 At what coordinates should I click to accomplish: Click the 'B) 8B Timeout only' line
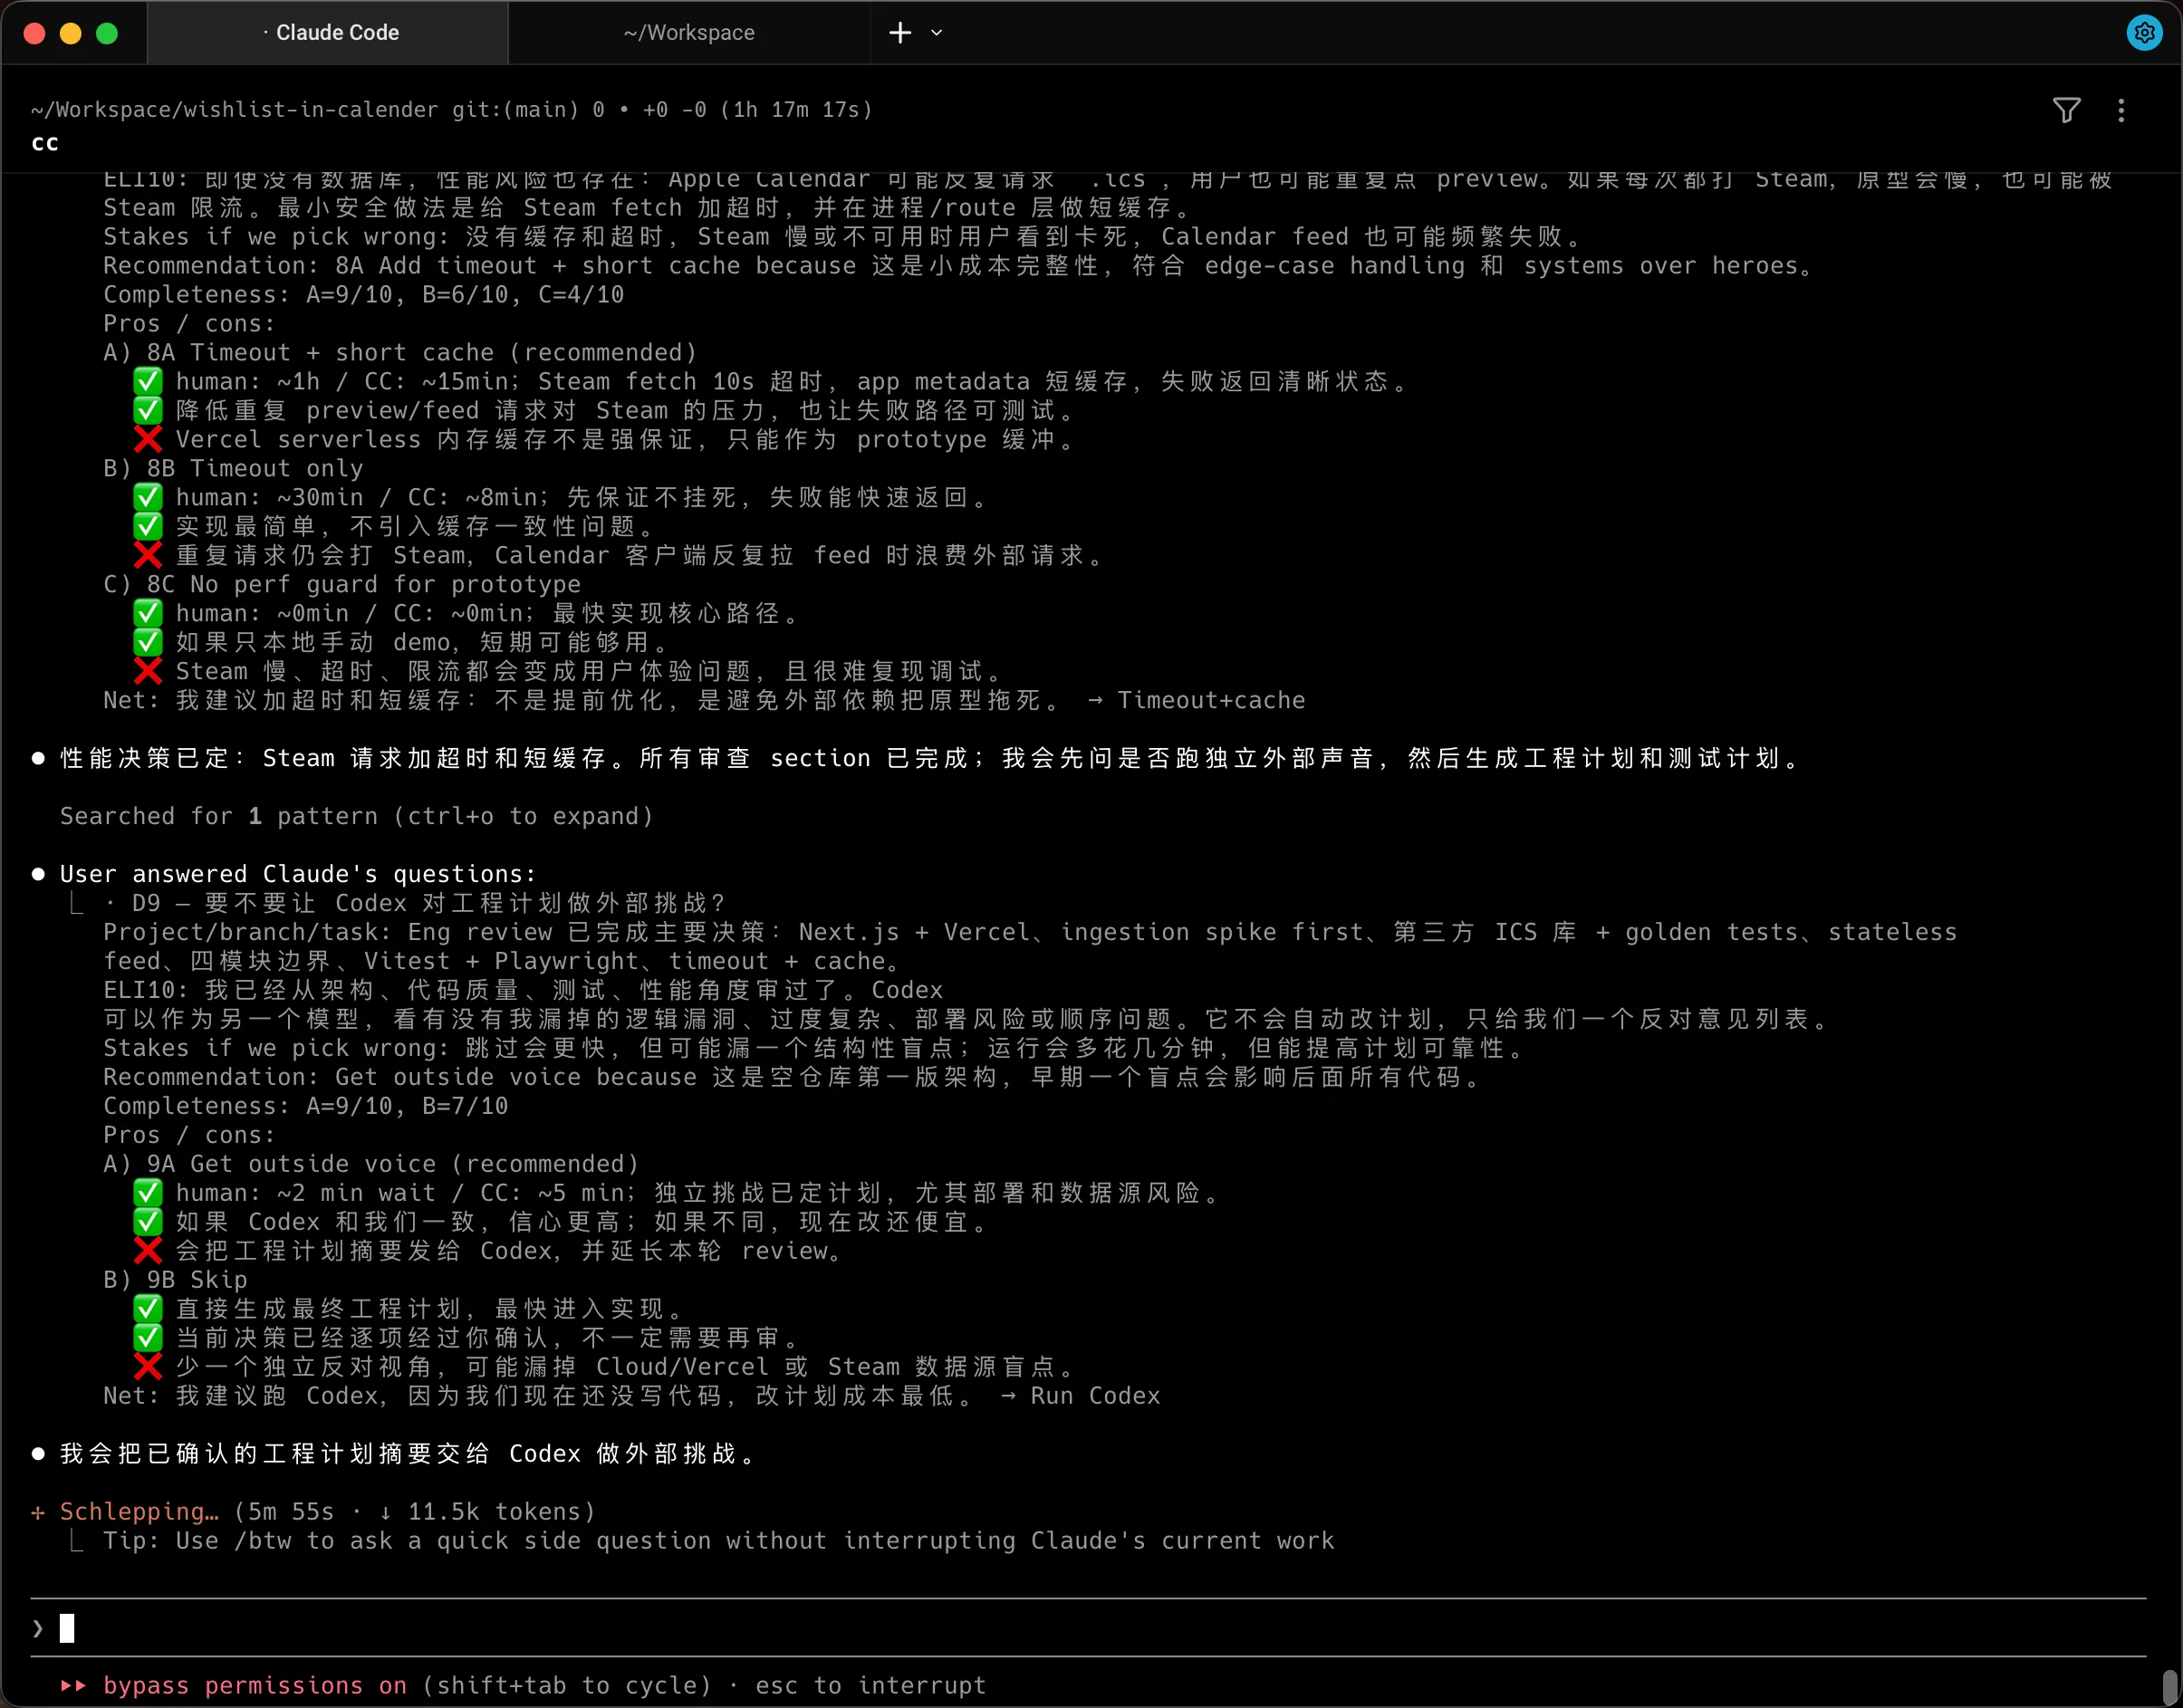pyautogui.click(x=233, y=468)
